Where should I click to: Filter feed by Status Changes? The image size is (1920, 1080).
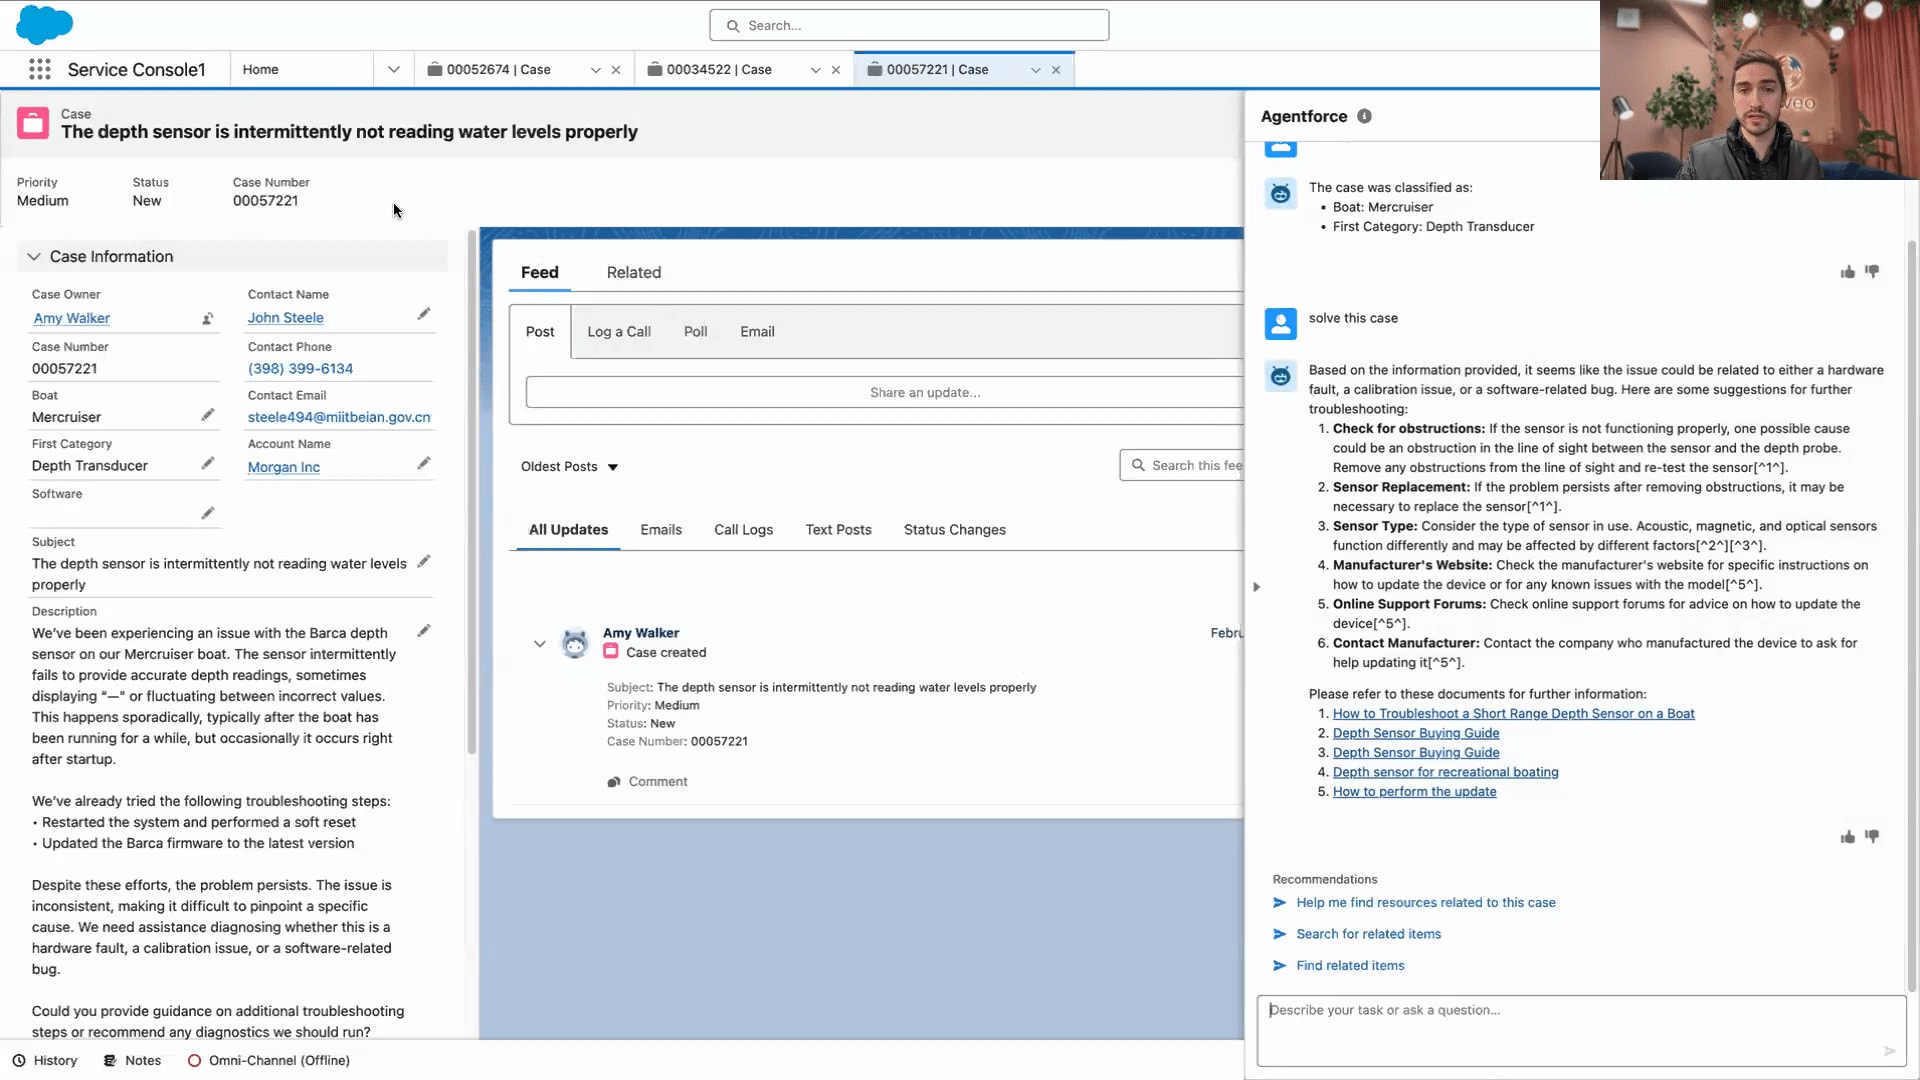[x=955, y=530]
